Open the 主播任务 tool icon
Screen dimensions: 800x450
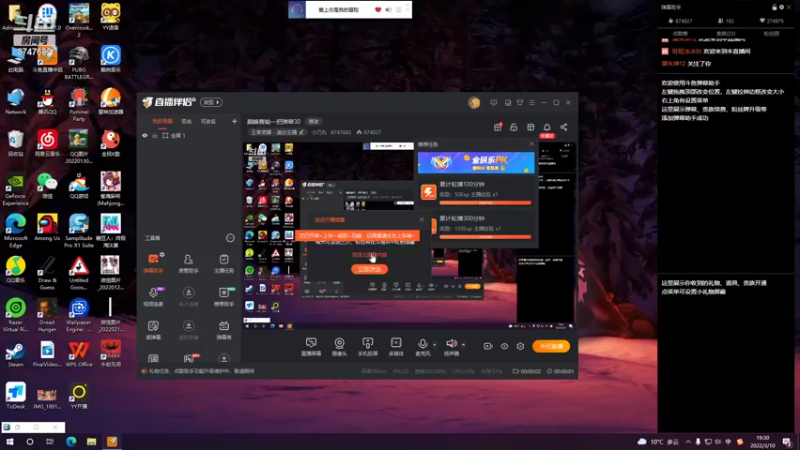(x=223, y=263)
